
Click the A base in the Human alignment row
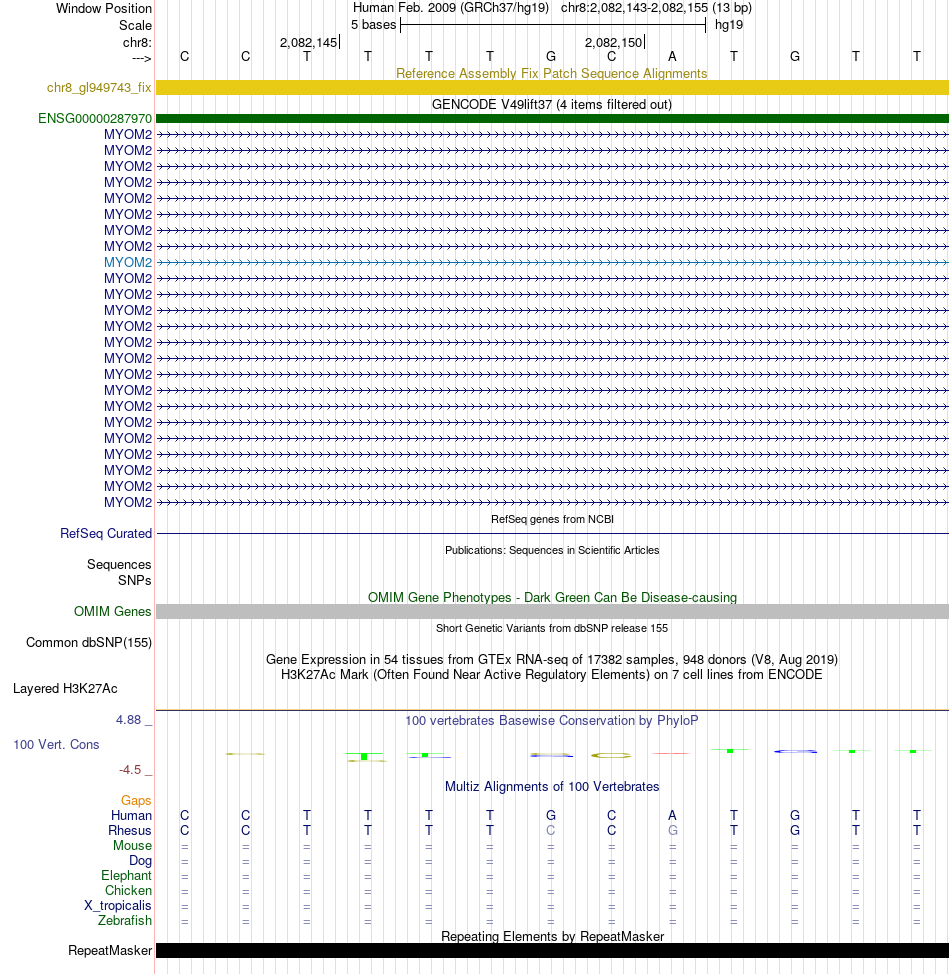672,815
